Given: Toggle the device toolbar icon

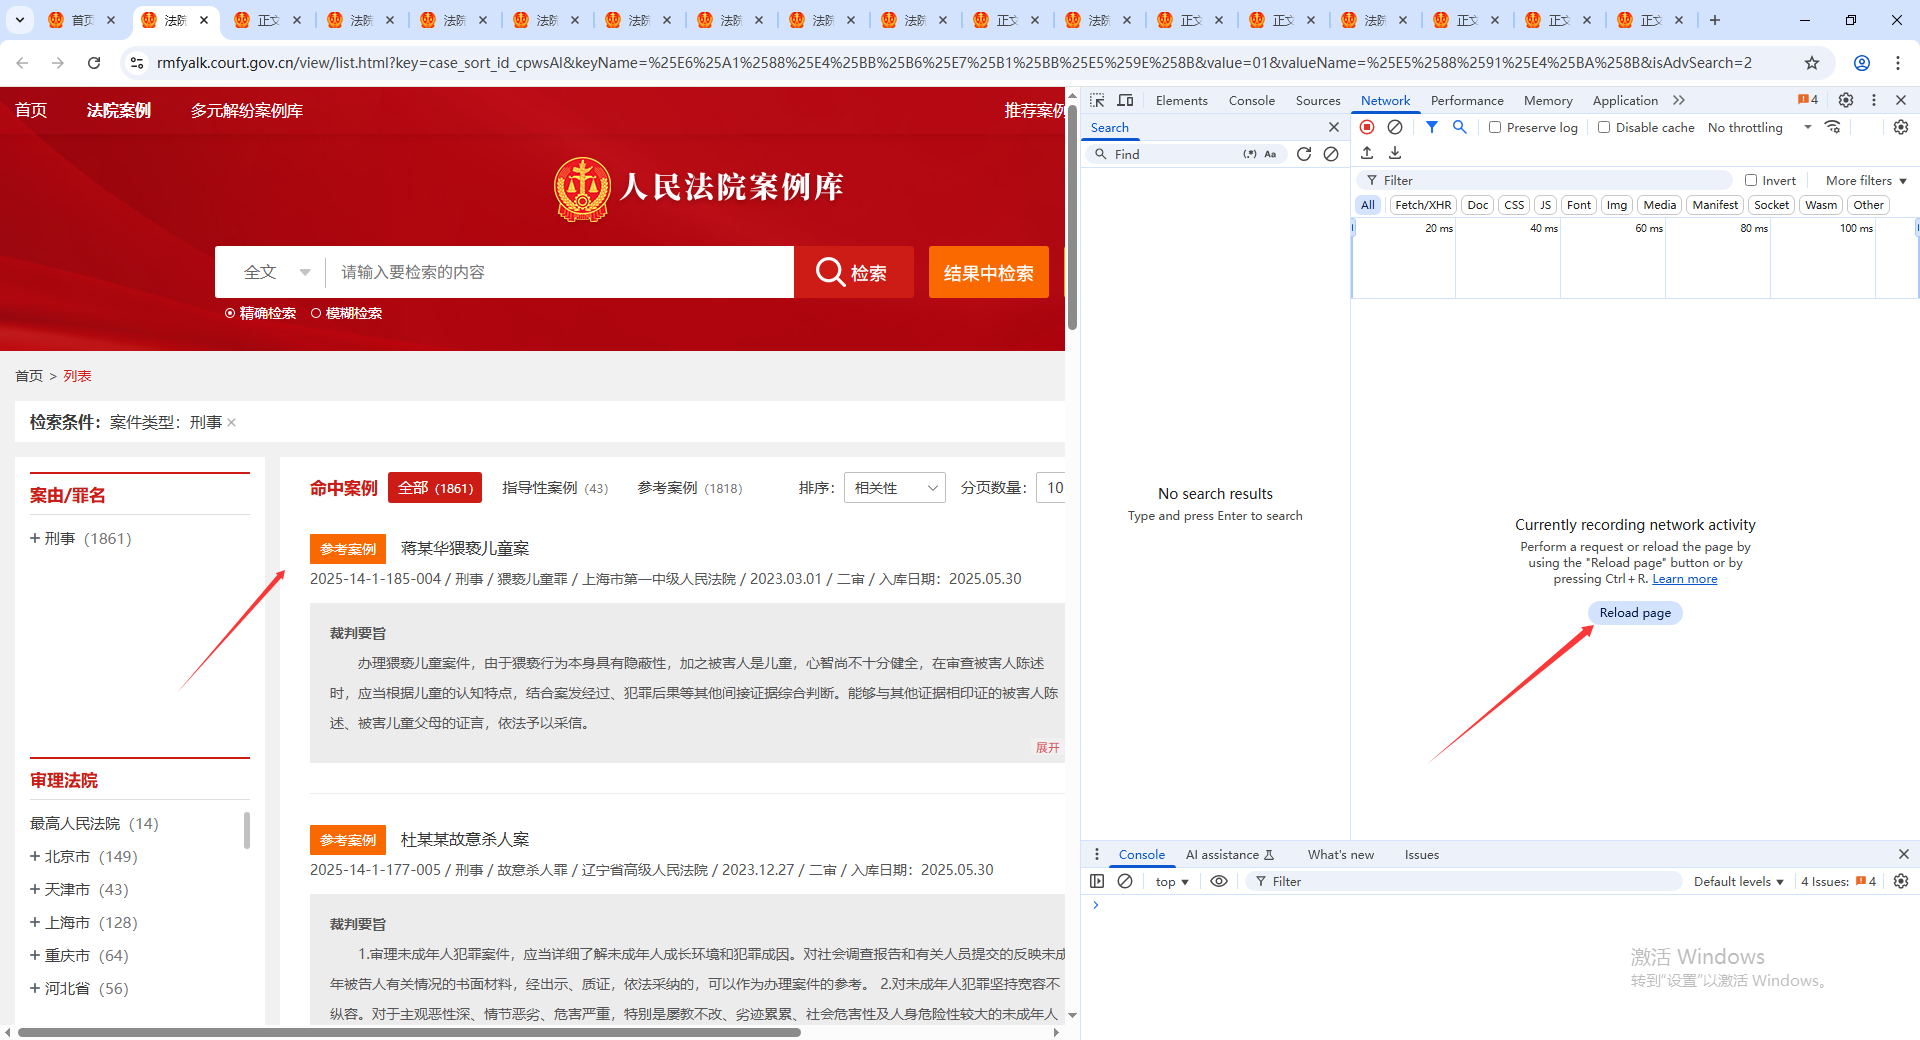Looking at the screenshot, I should pos(1125,100).
